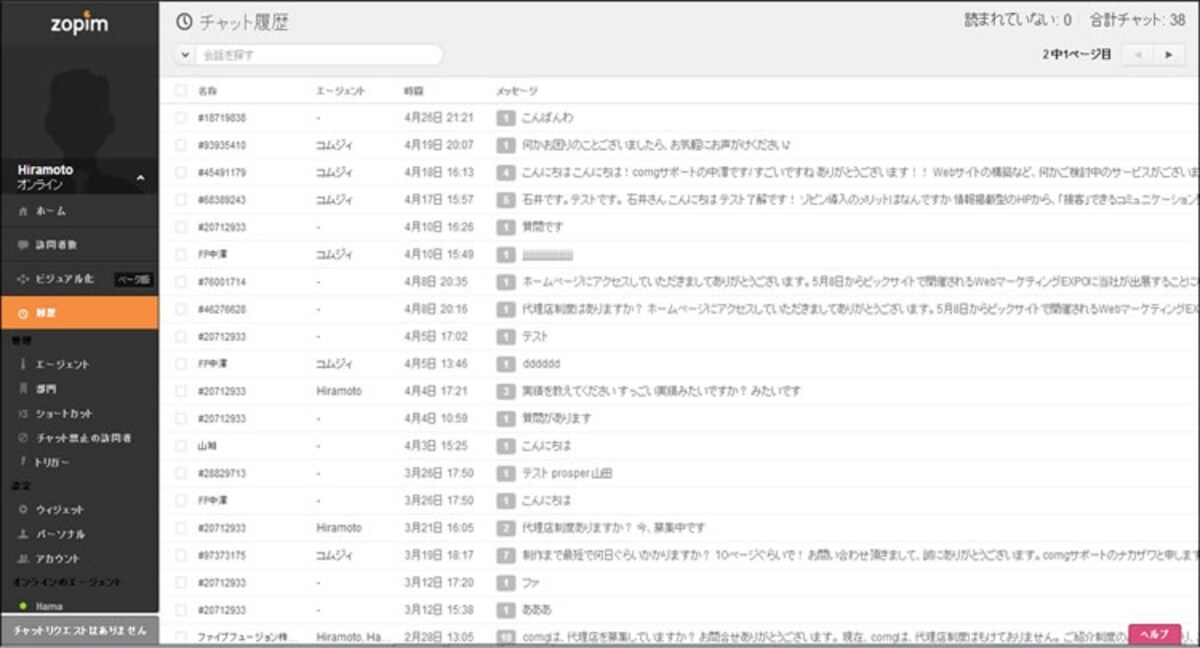Open the search filter dropdown arrow
The height and width of the screenshot is (648, 1200).
tap(185, 55)
